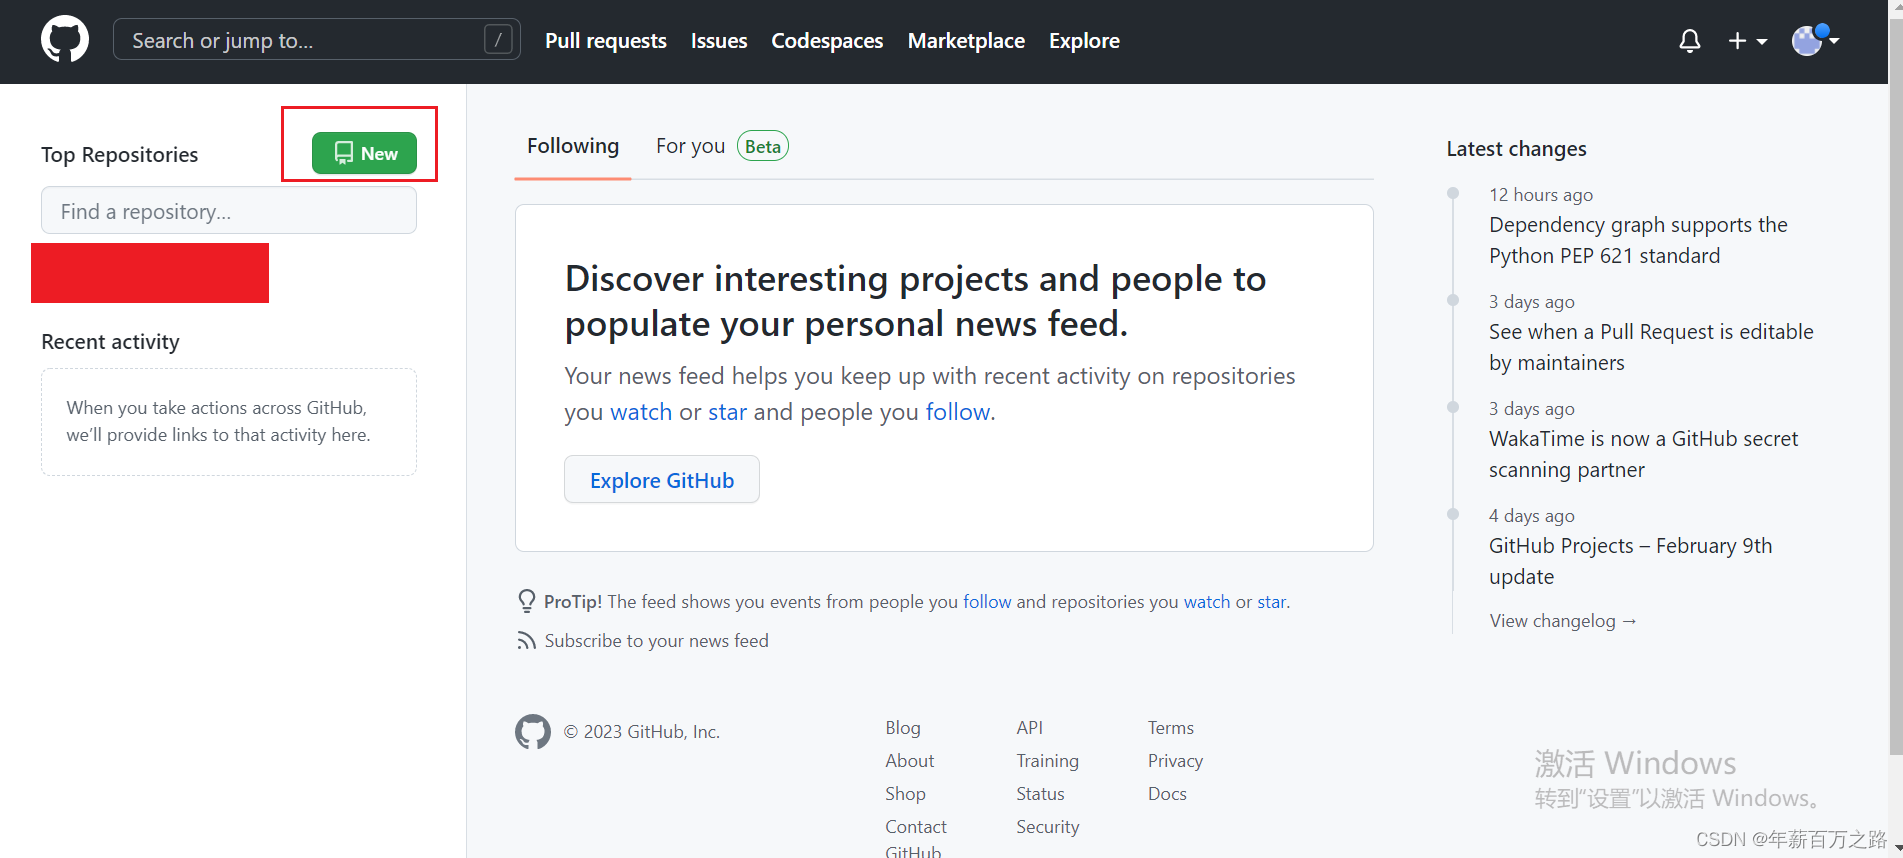The image size is (1903, 858).
Task: Open the Training footer link
Action: click(1047, 761)
